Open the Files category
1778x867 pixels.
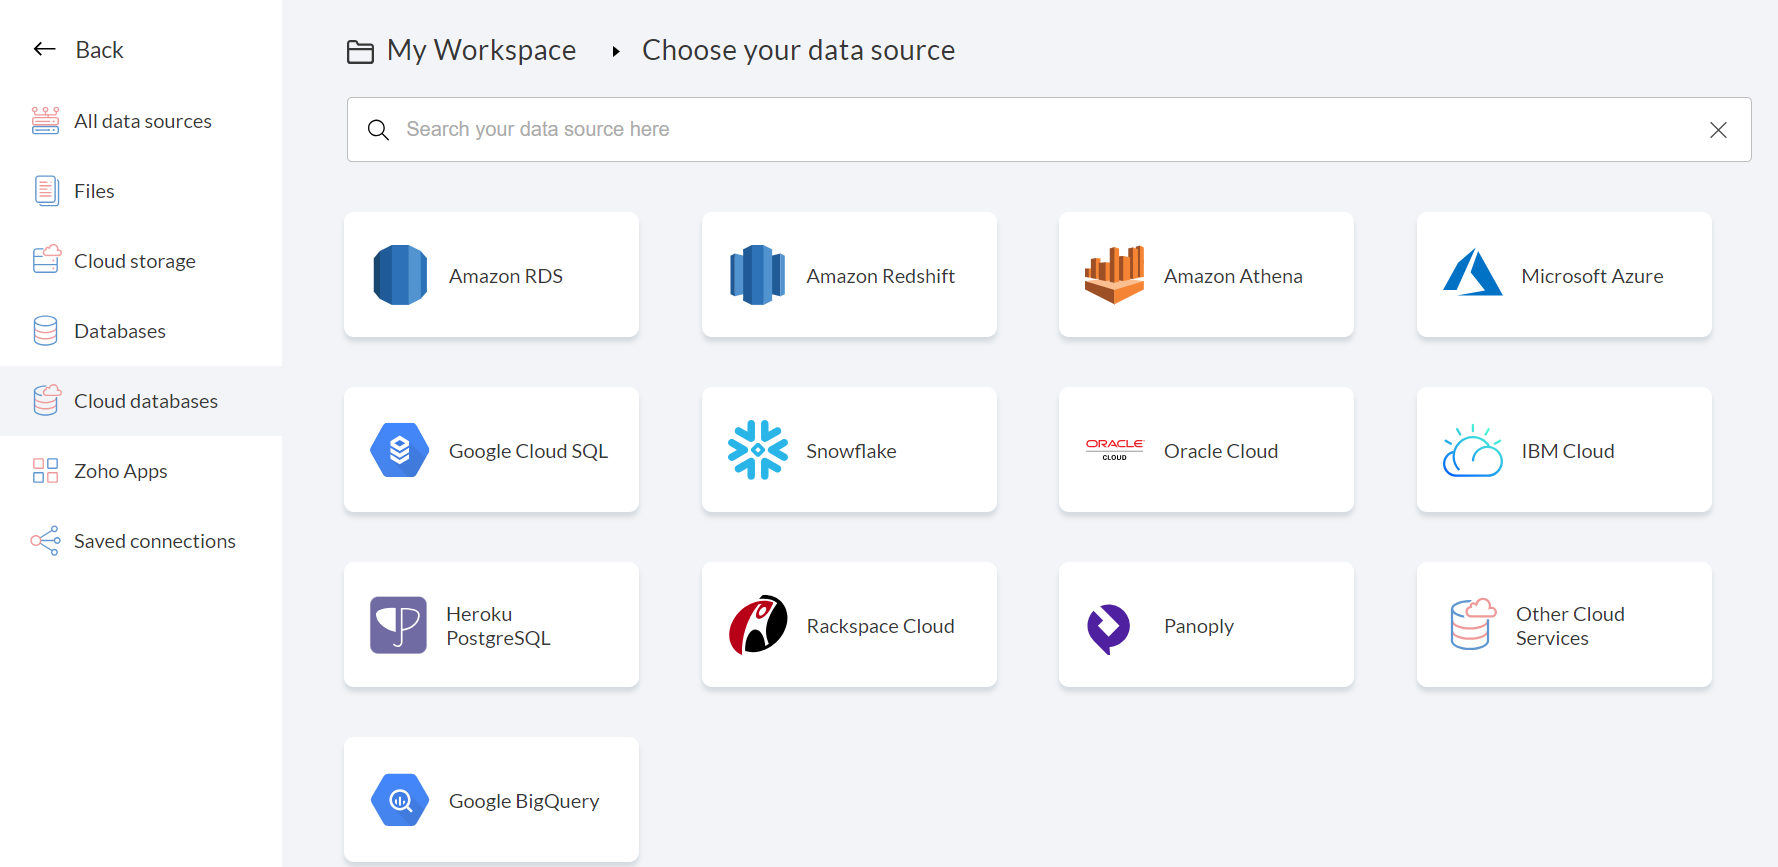click(94, 191)
